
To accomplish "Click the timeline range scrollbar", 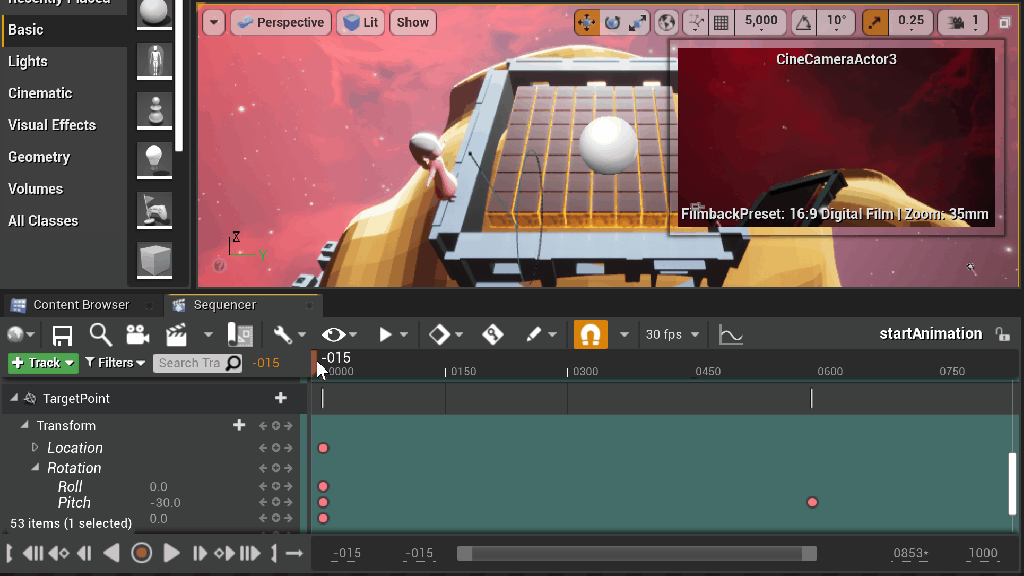I will pos(636,554).
